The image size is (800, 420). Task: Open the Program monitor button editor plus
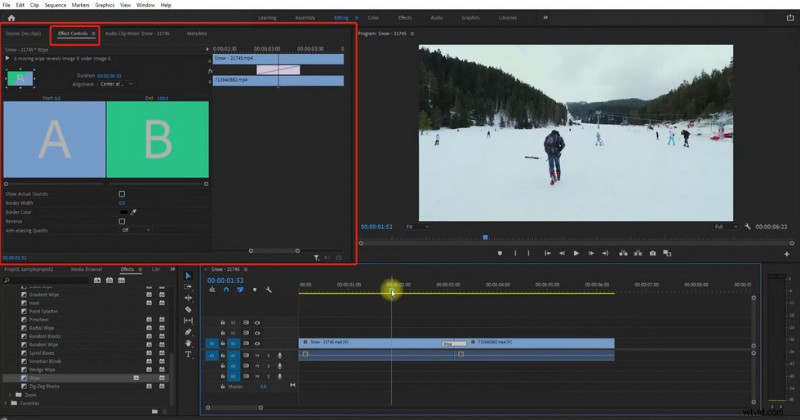pyautogui.click(x=786, y=254)
